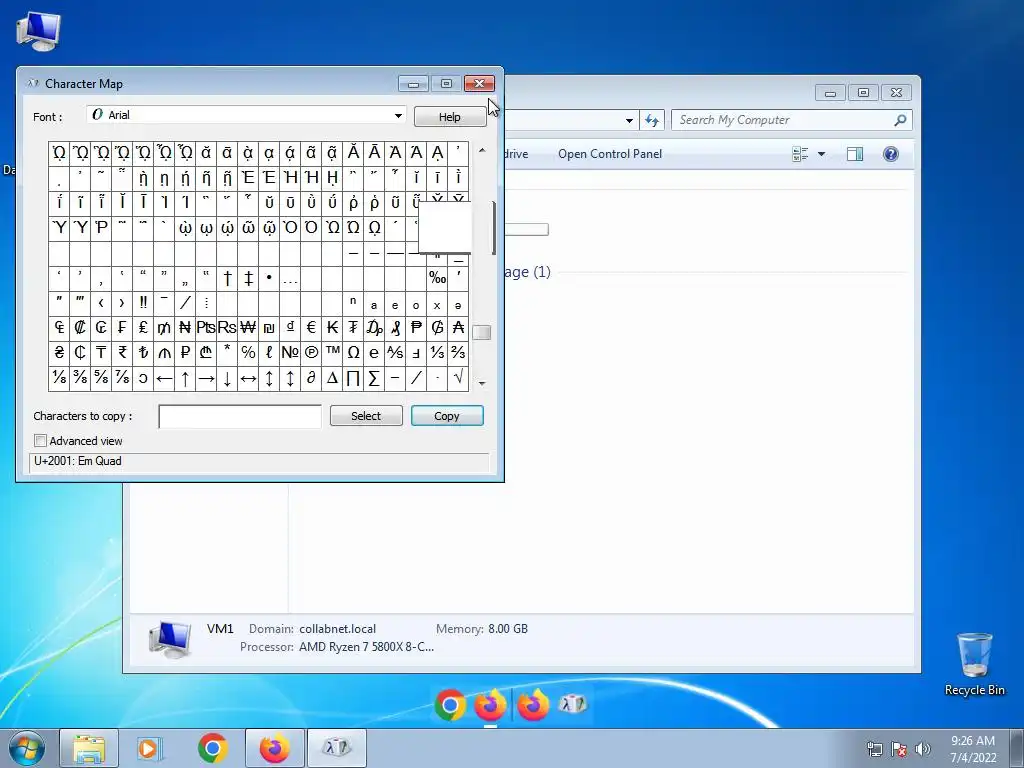Select the Rs rupee character

coord(227,327)
